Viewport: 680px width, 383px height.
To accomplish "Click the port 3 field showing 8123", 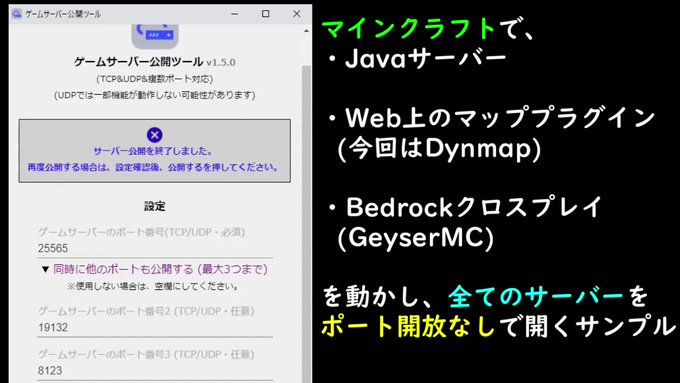I will point(155,371).
